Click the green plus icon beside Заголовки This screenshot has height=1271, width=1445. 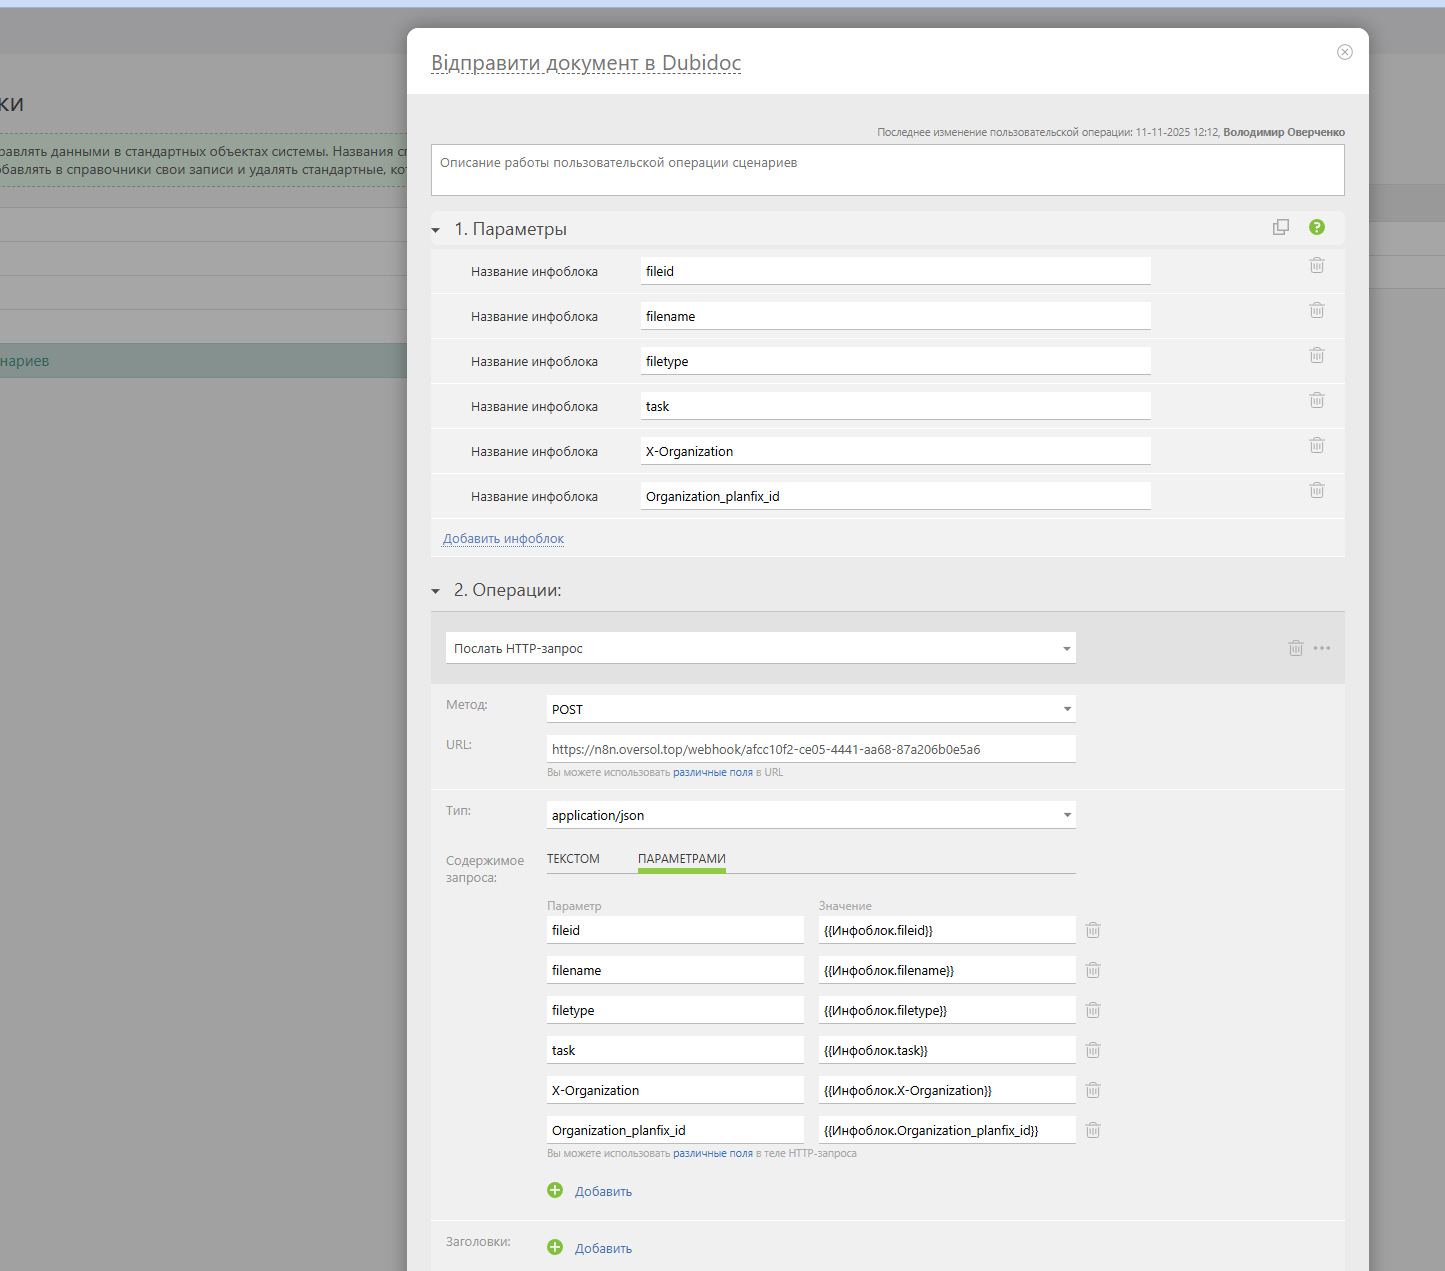click(555, 1247)
